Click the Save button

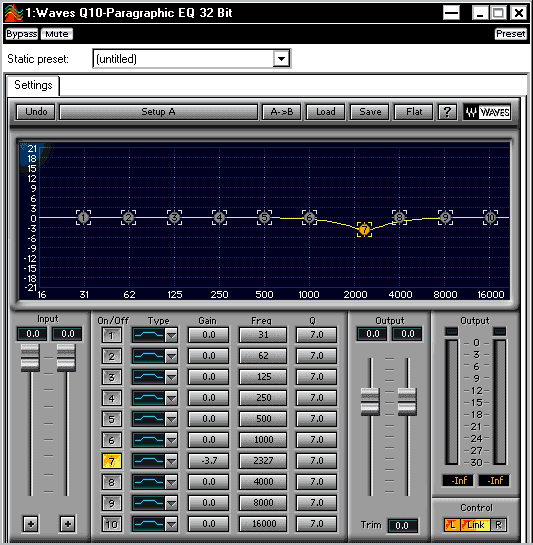370,112
